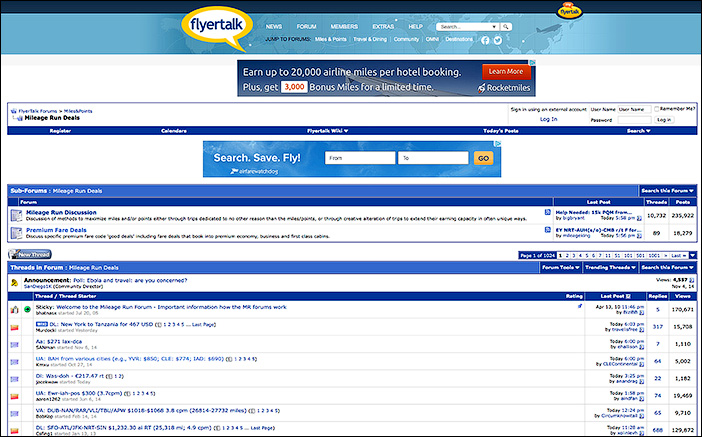The width and height of the screenshot is (702, 437).
Task: Go to last post by bigbryant
Action: click(639, 218)
